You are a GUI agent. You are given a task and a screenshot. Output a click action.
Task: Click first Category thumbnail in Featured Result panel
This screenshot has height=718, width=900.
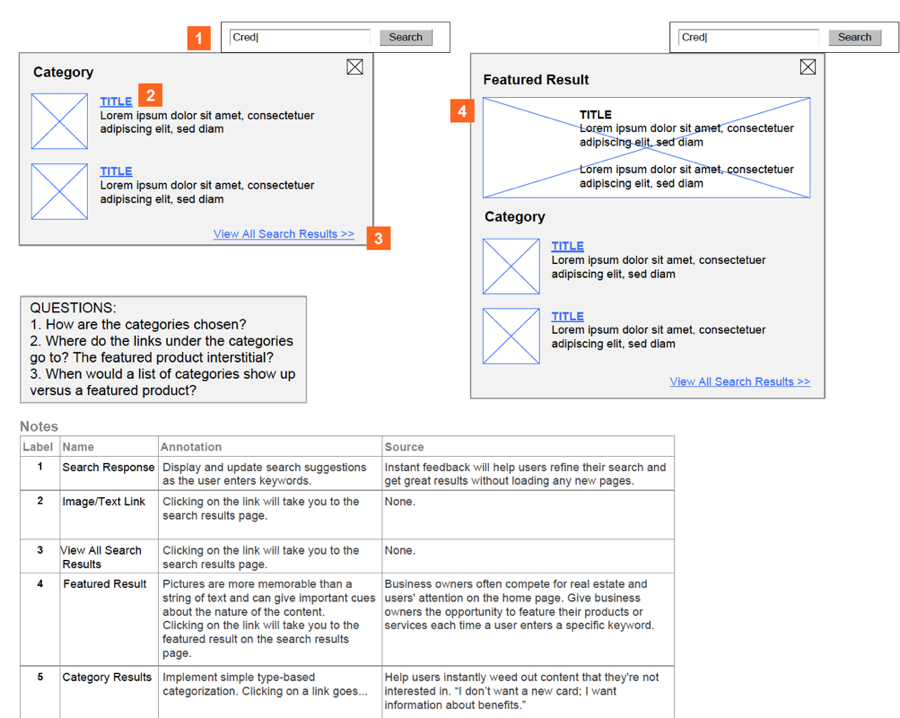pyautogui.click(x=511, y=266)
